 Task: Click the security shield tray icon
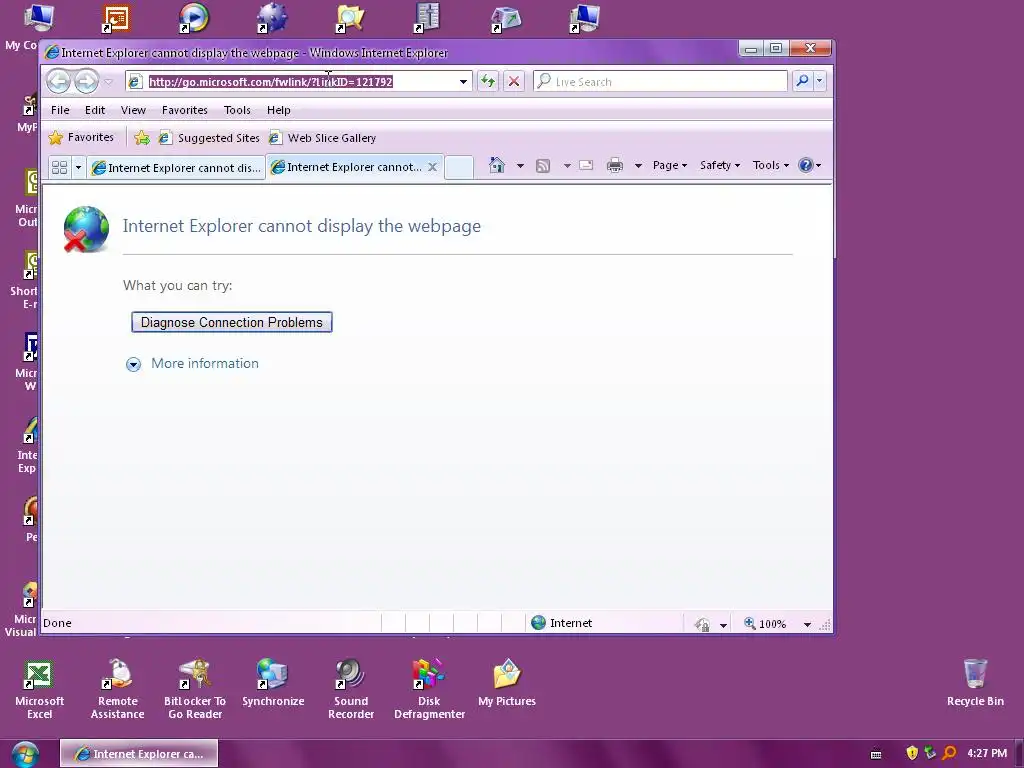coord(912,753)
